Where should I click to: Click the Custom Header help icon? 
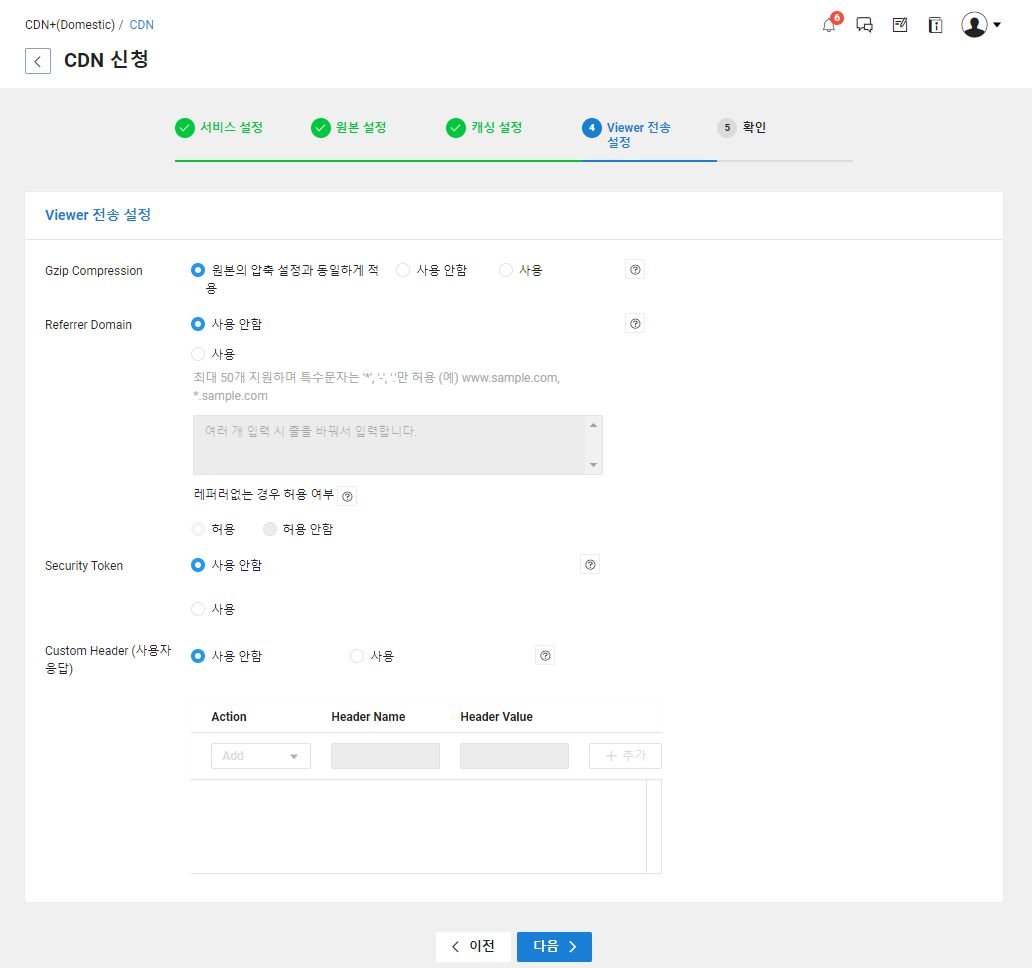[545, 655]
